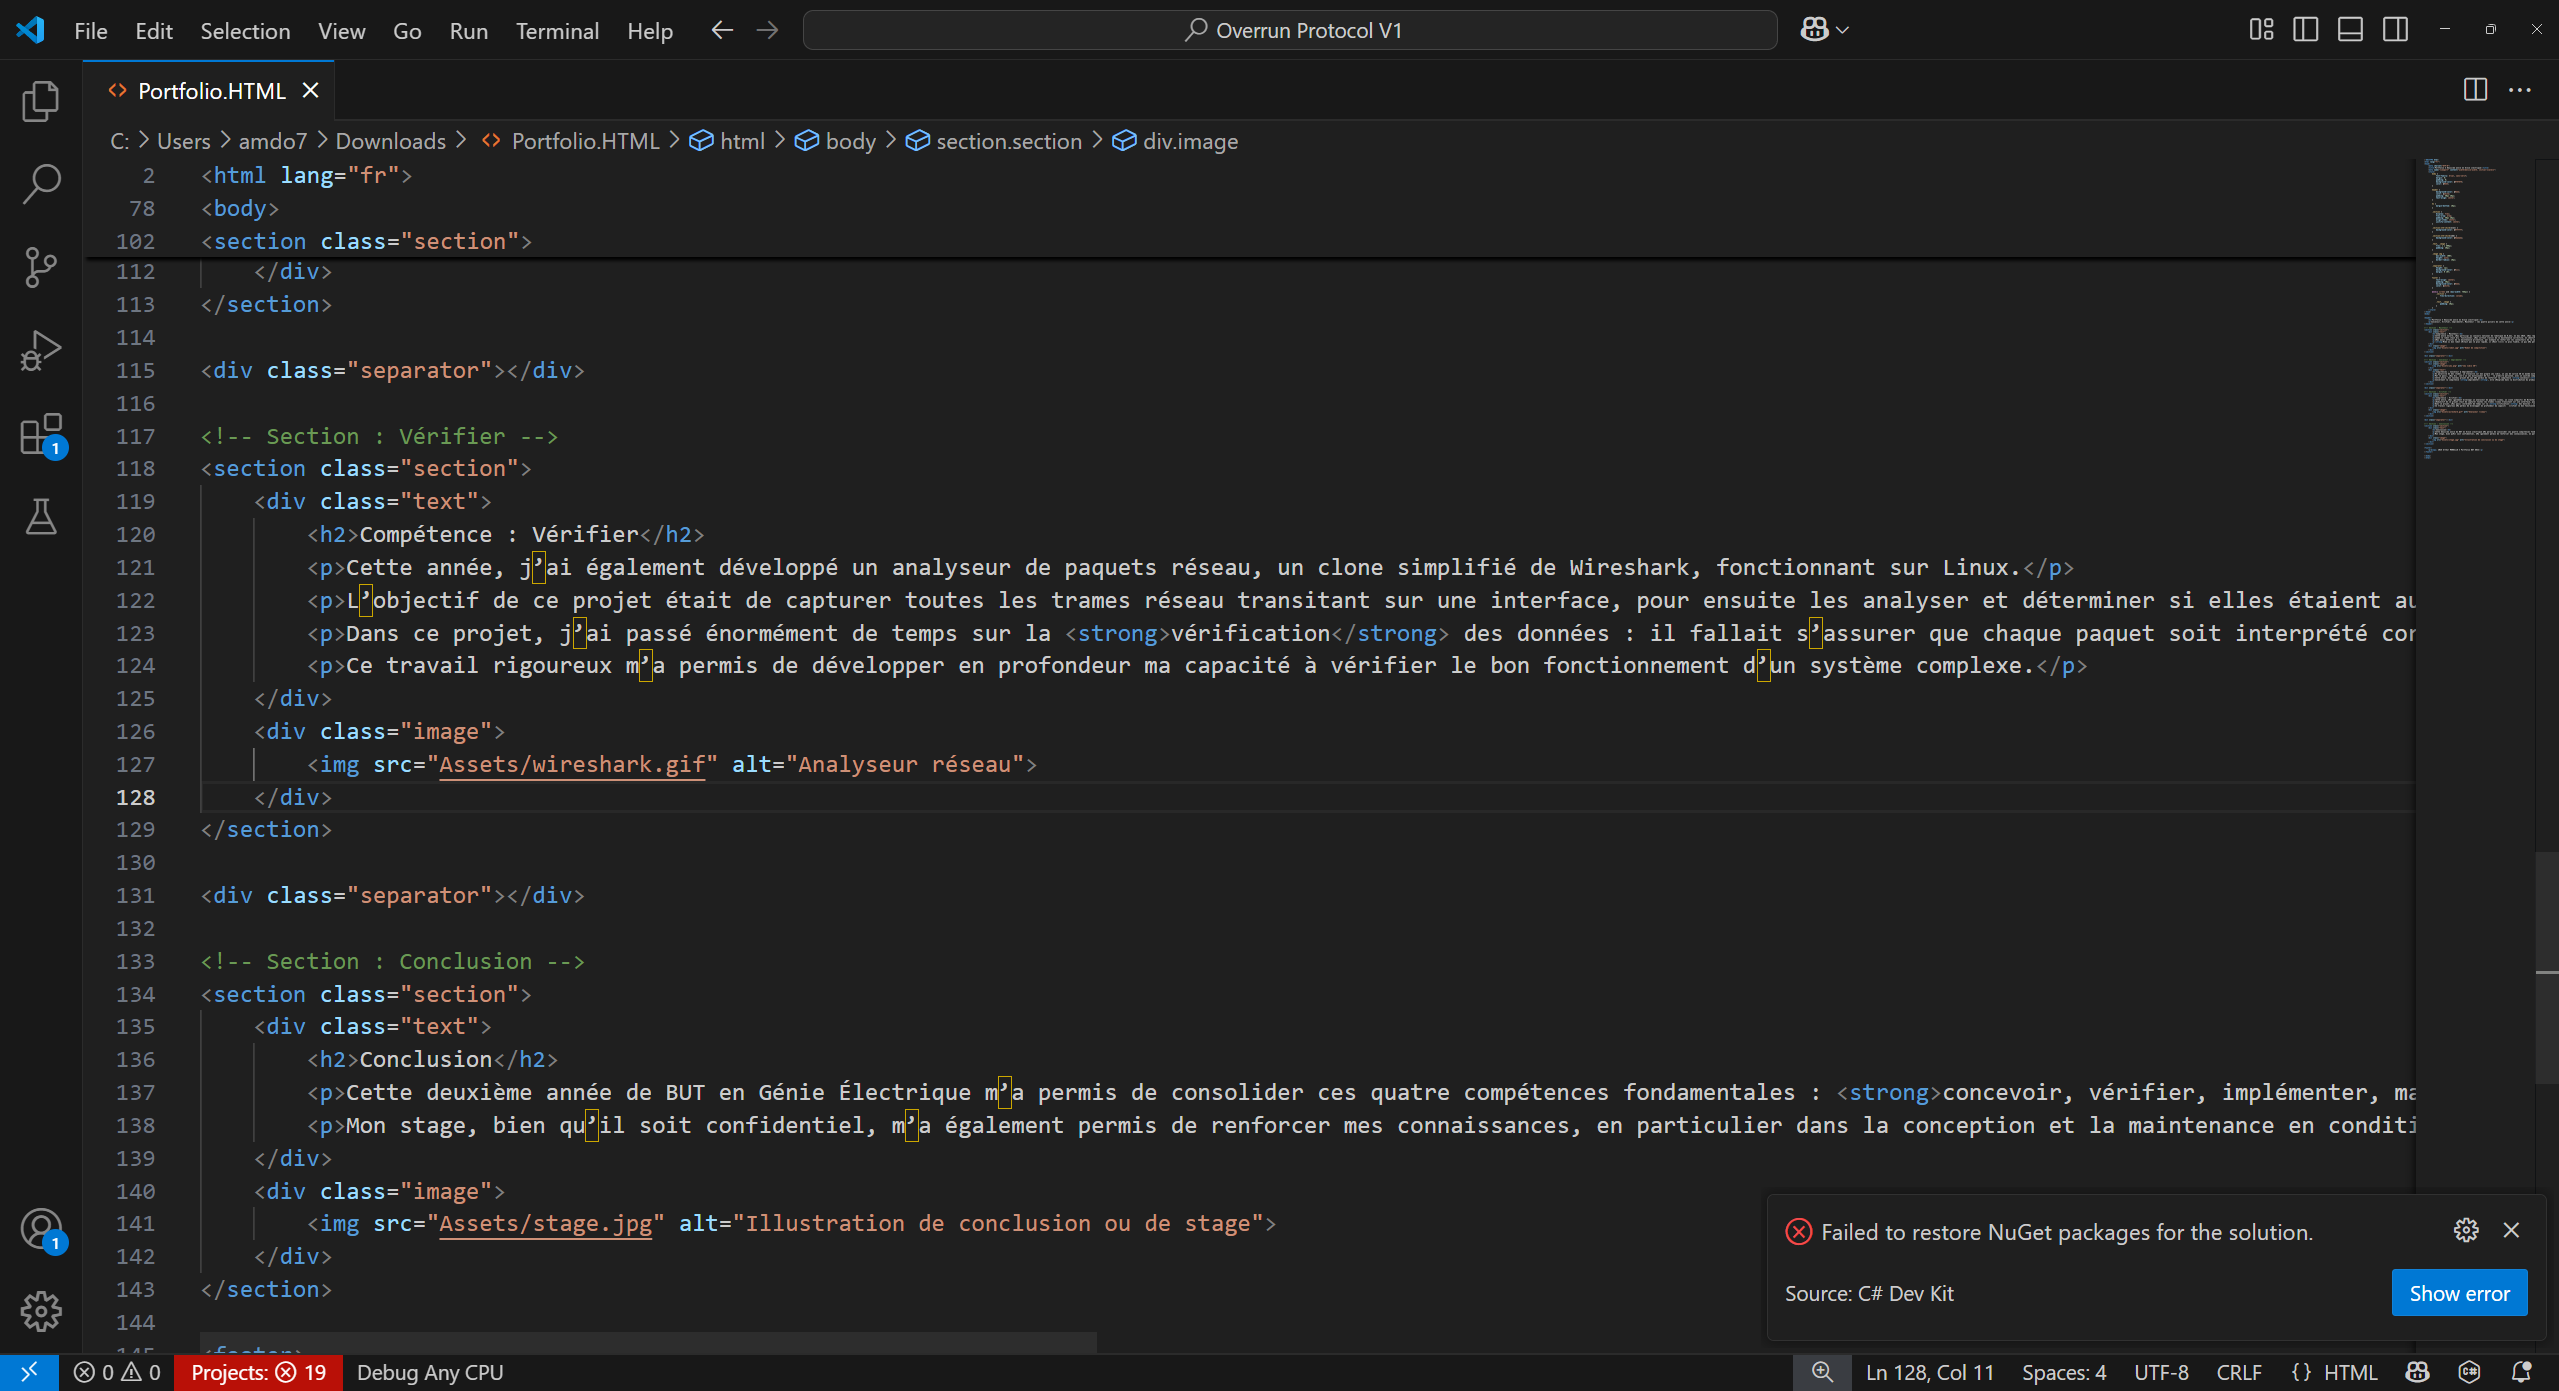Open the Copilot chat icon in title bar
This screenshot has height=1391, width=2559.
[1814, 30]
